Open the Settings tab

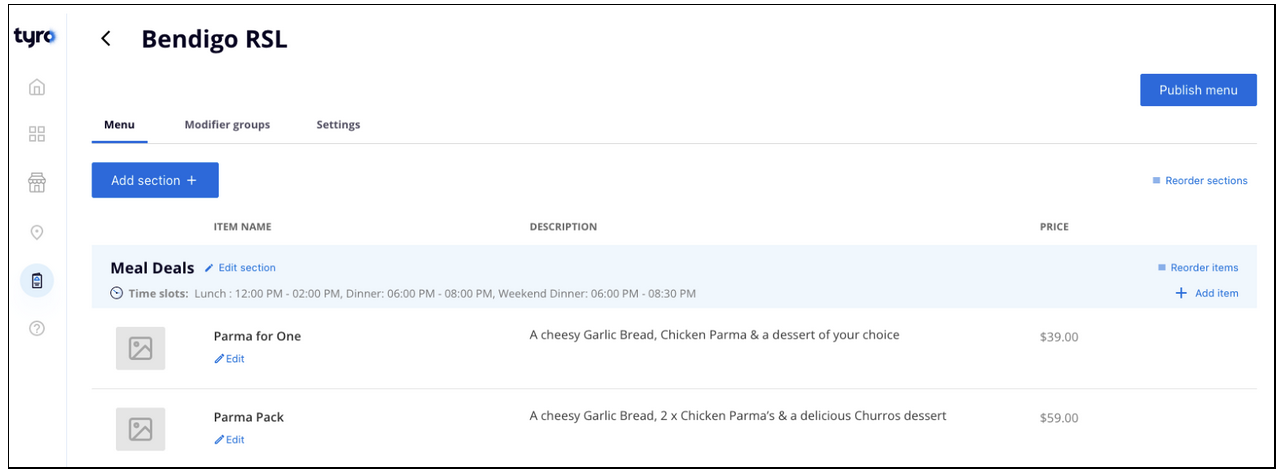[x=338, y=125]
